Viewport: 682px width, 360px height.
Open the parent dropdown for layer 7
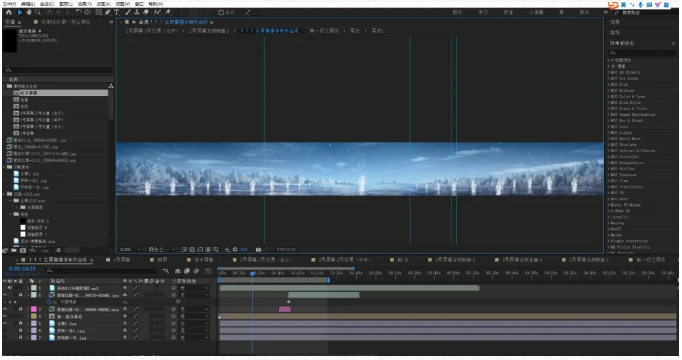click(x=195, y=337)
